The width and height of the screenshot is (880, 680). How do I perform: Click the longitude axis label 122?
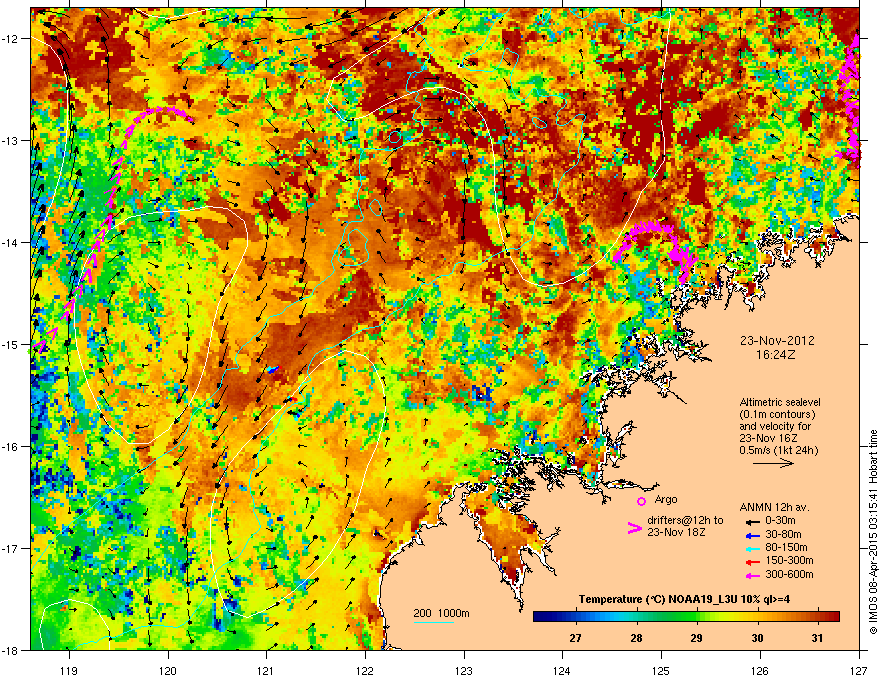[365, 670]
